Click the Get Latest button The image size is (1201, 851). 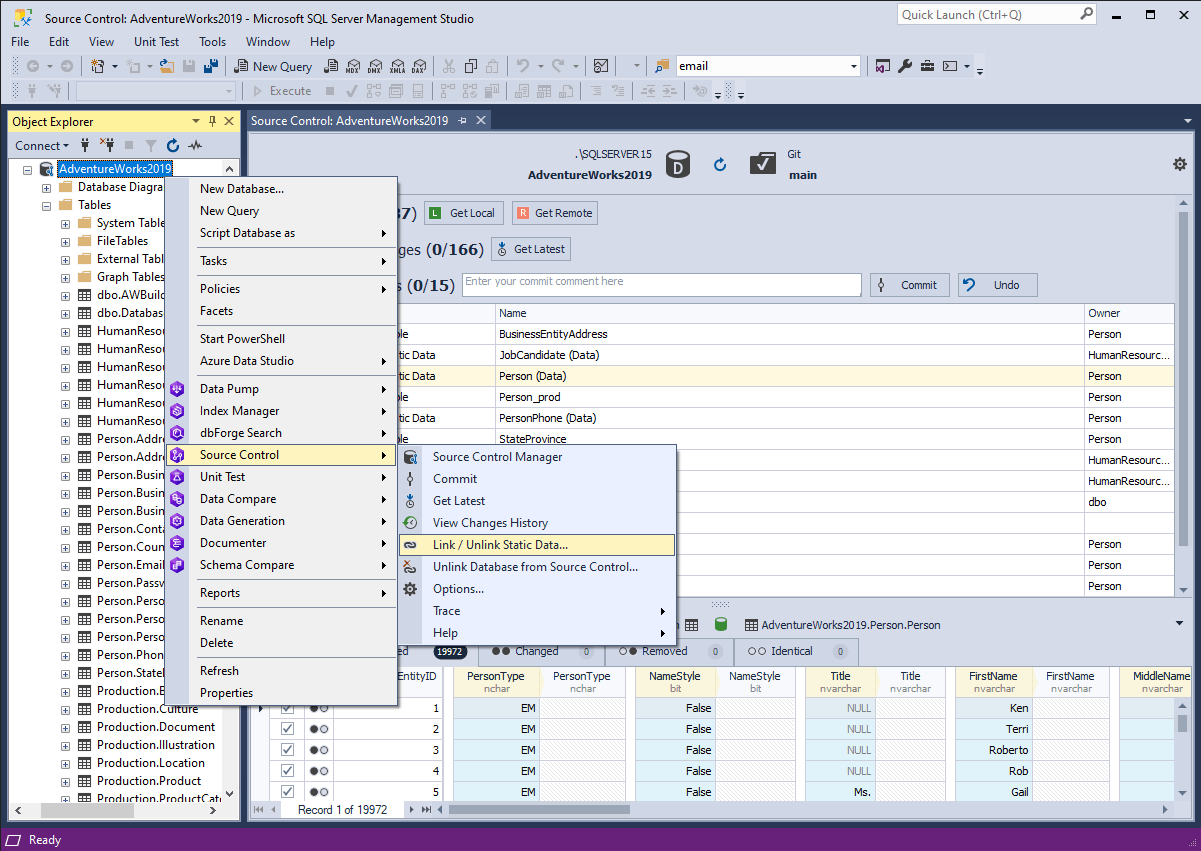click(530, 249)
